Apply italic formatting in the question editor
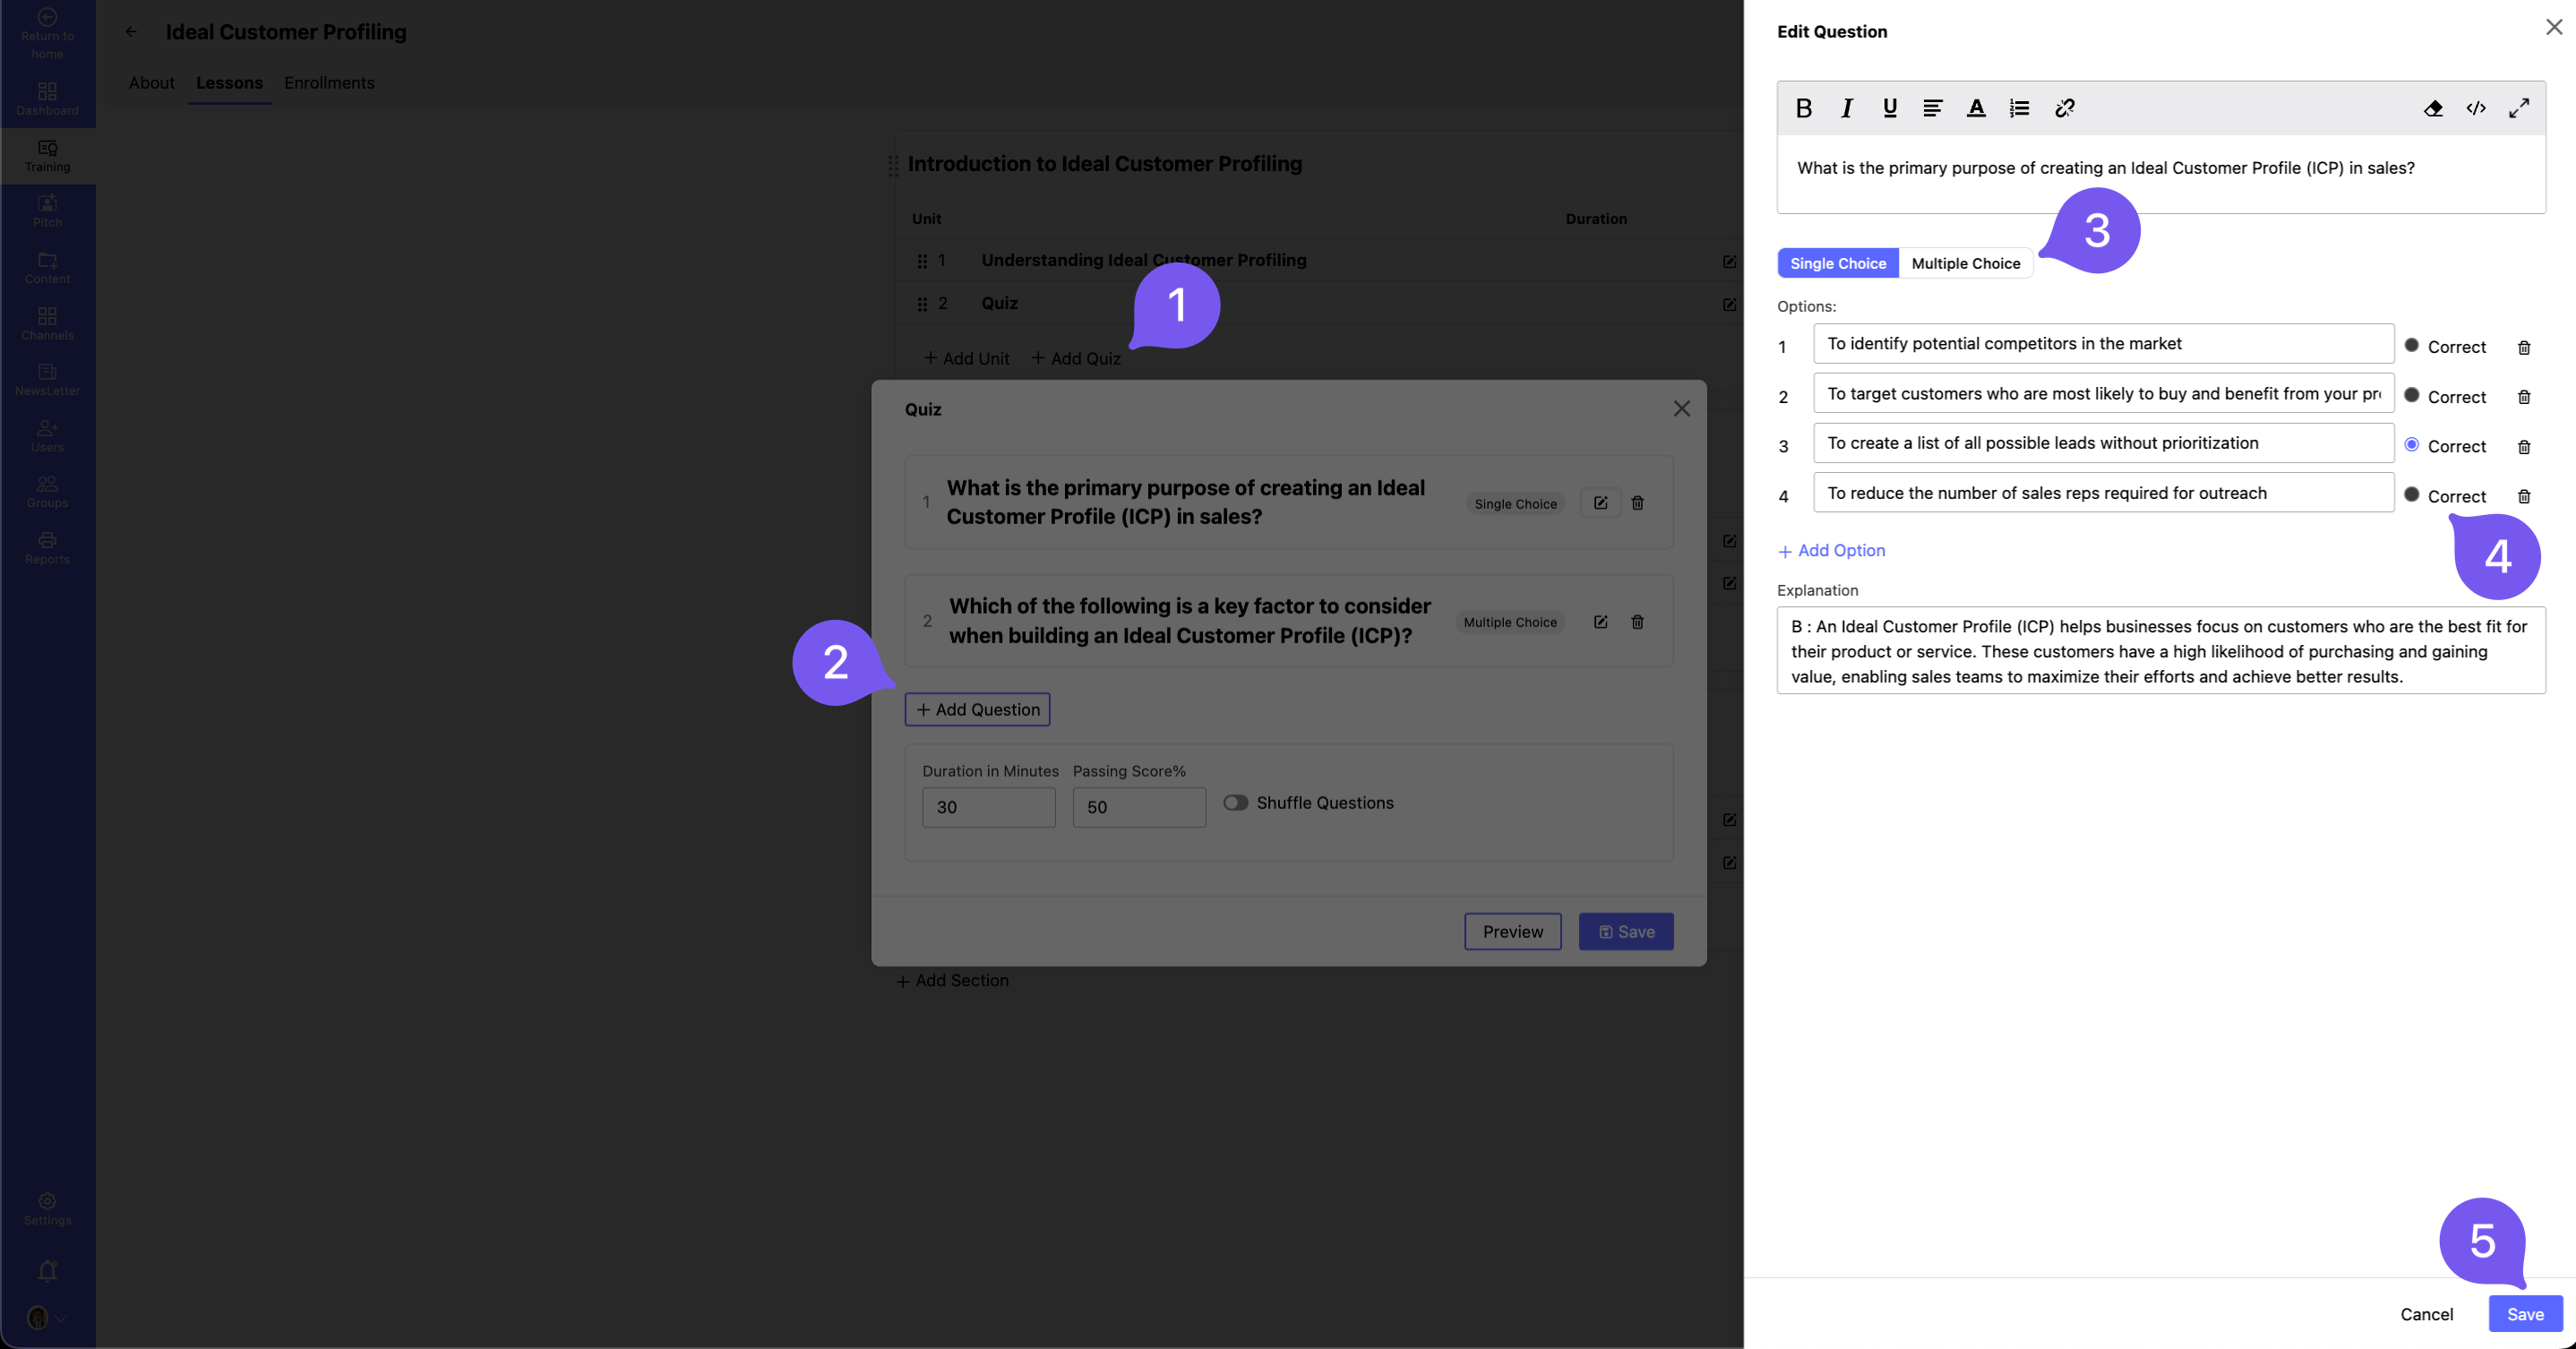Viewport: 2576px width, 1349px height. click(1846, 108)
